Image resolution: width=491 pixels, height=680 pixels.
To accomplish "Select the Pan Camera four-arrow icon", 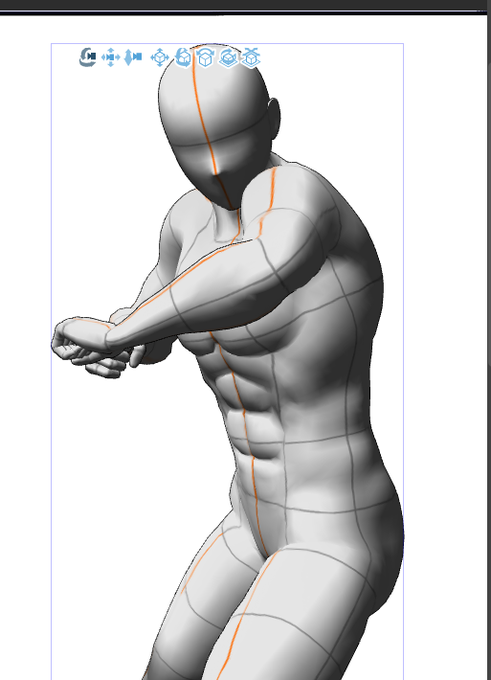I will point(111,57).
